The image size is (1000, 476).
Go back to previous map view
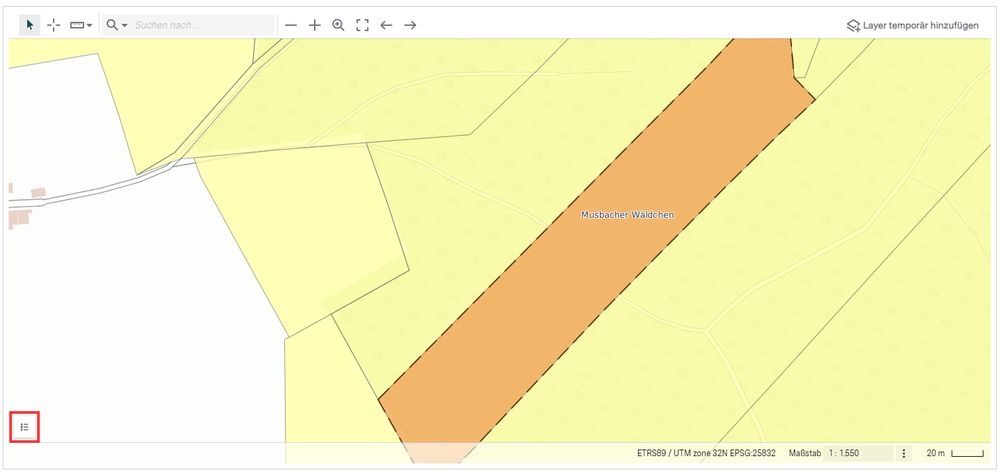[x=386, y=24]
